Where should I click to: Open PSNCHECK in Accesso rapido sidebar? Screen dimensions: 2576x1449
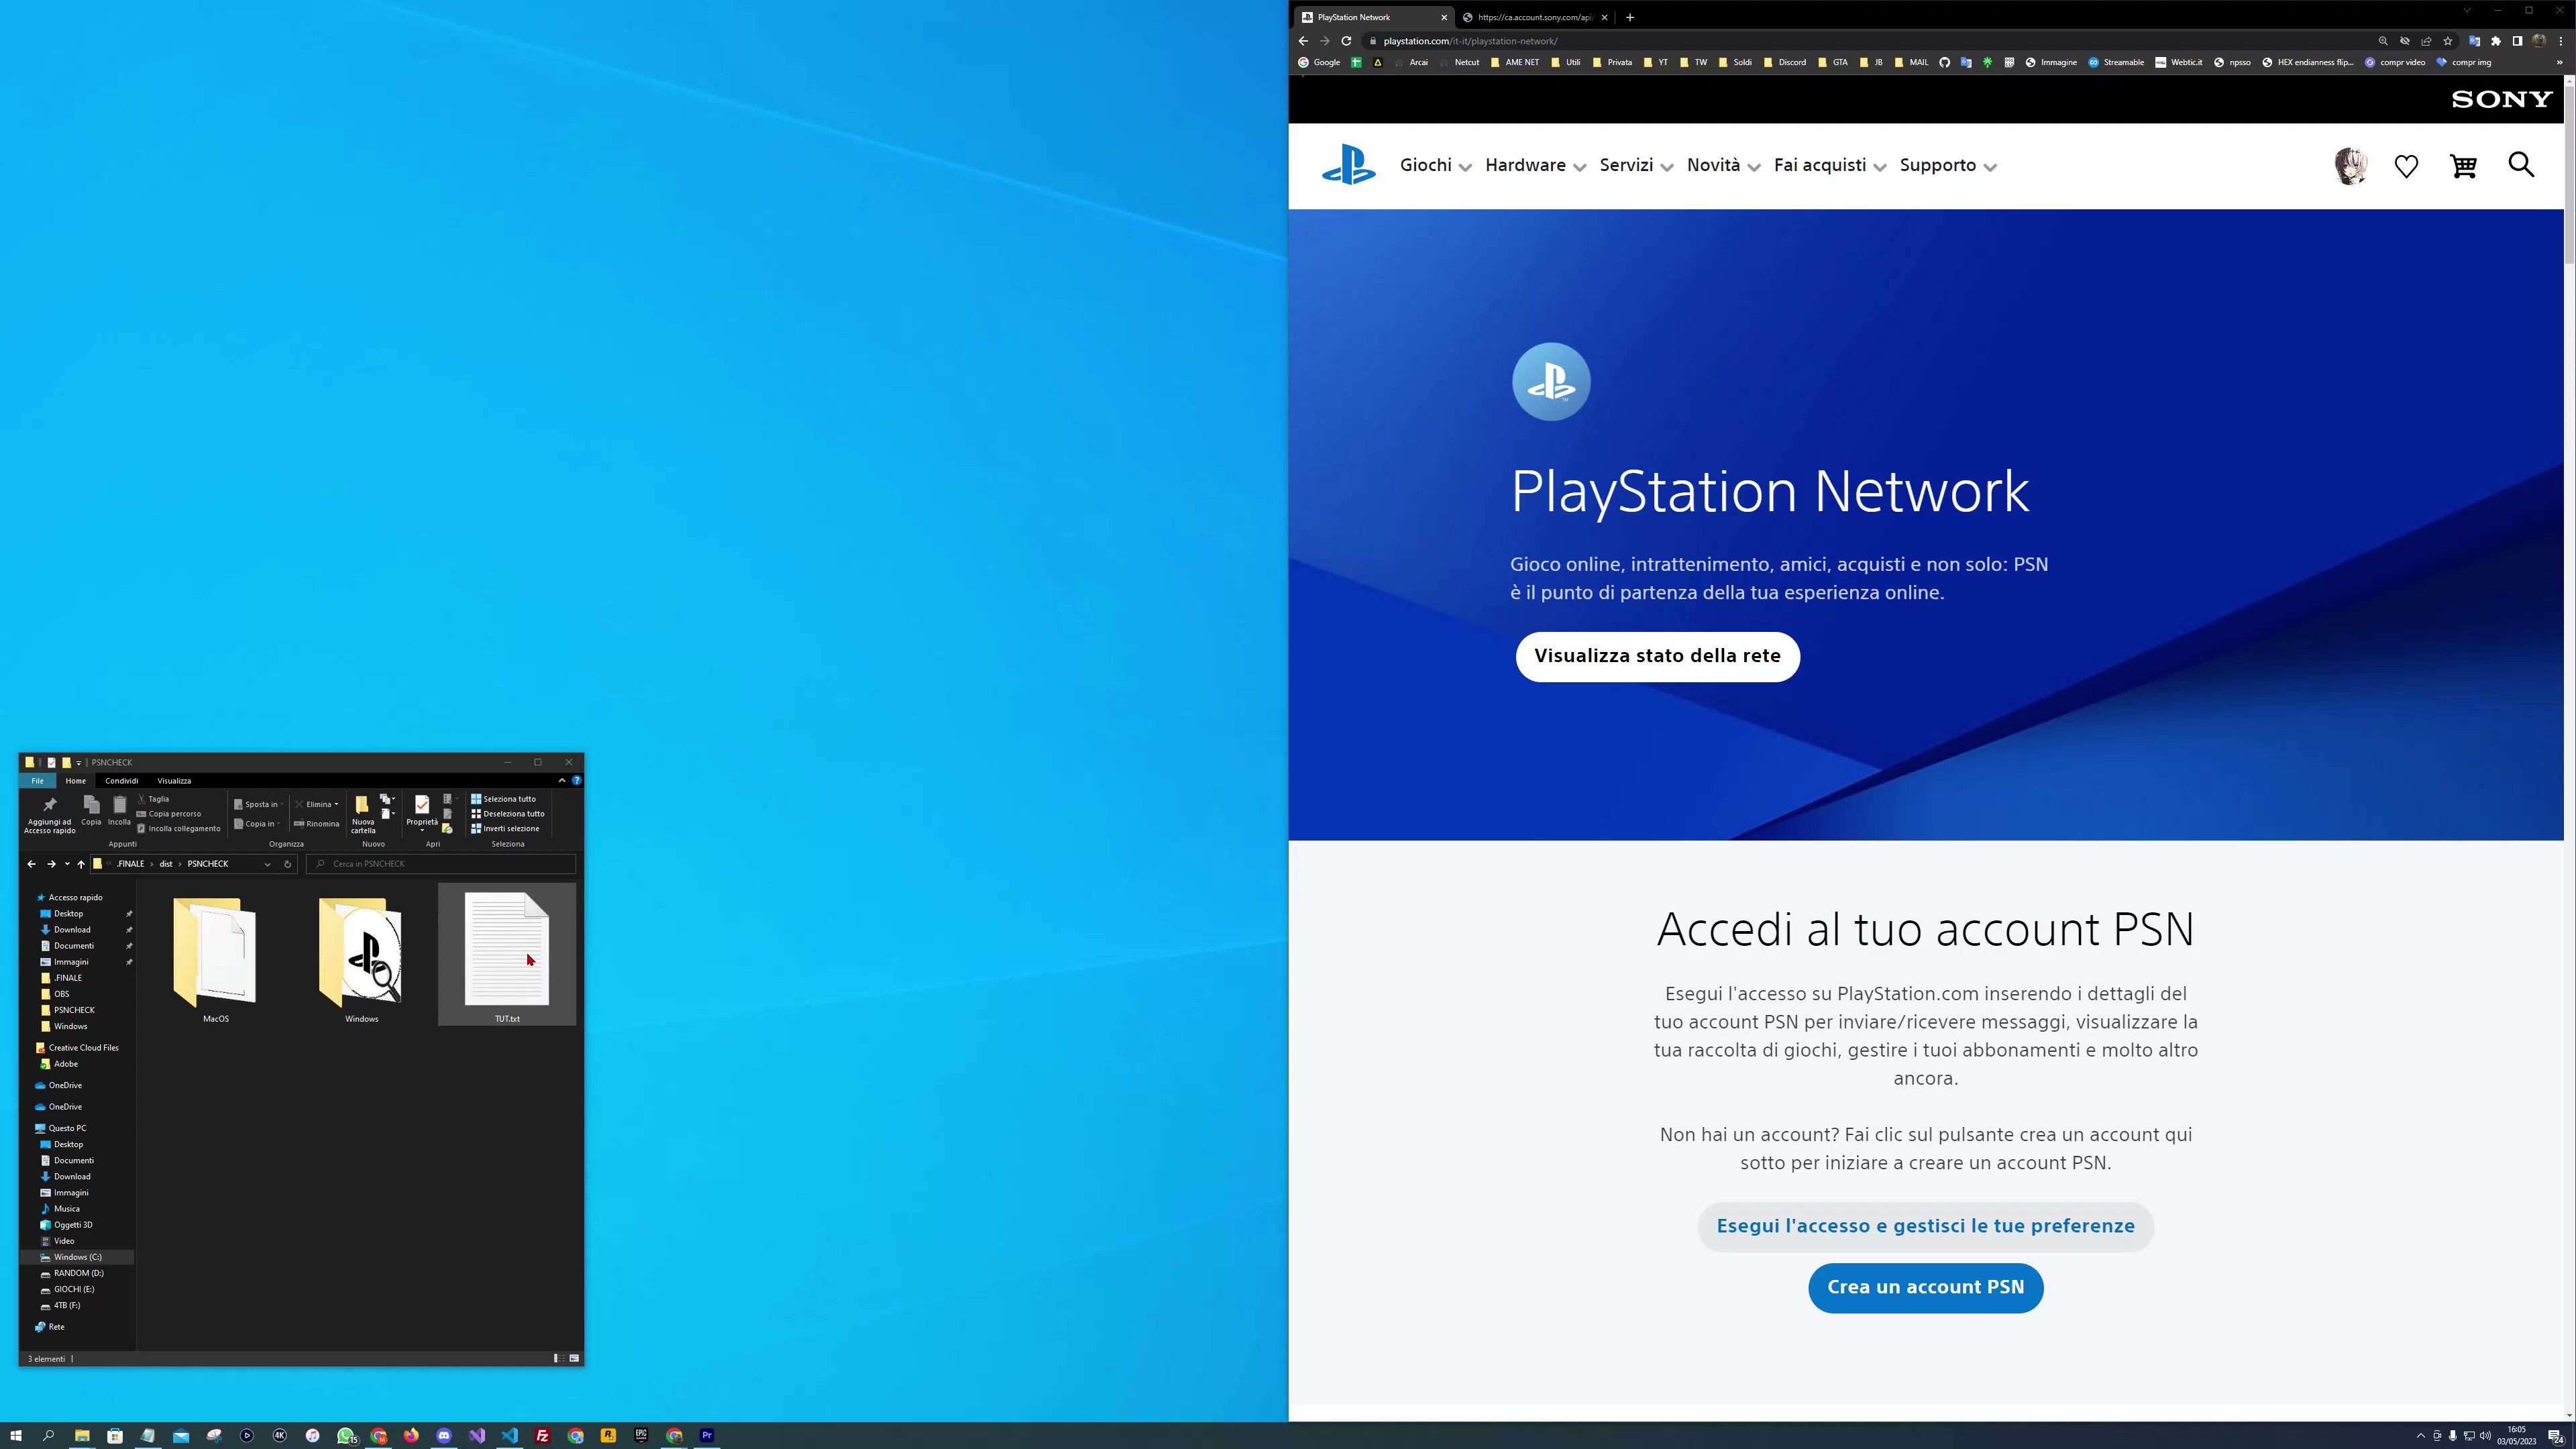pos(74,1010)
